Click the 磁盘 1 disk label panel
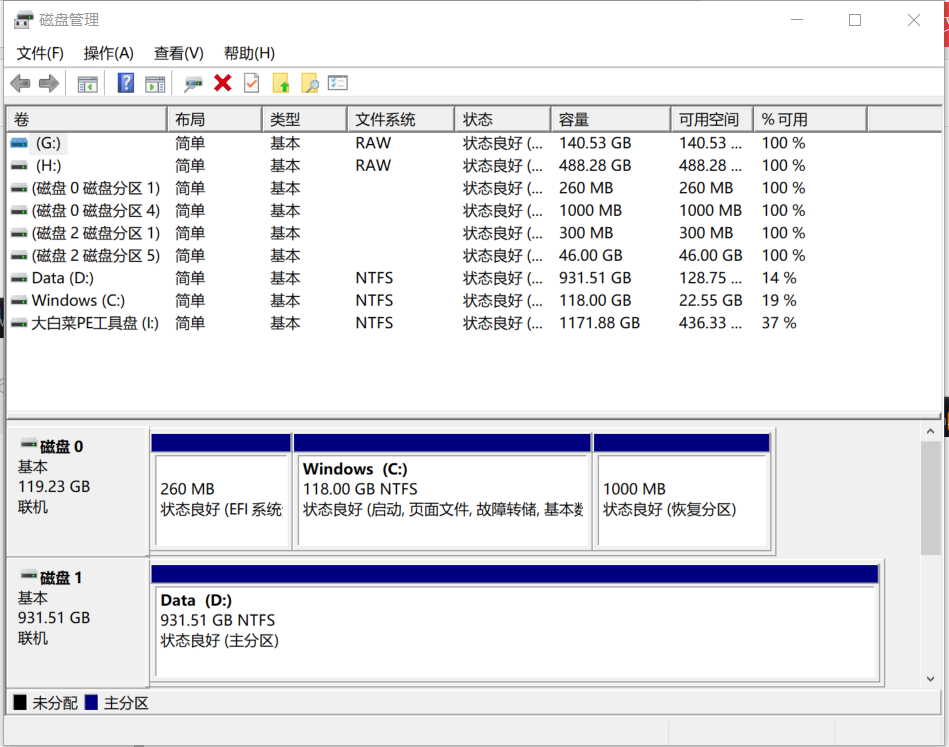This screenshot has width=949, height=747. (x=77, y=622)
